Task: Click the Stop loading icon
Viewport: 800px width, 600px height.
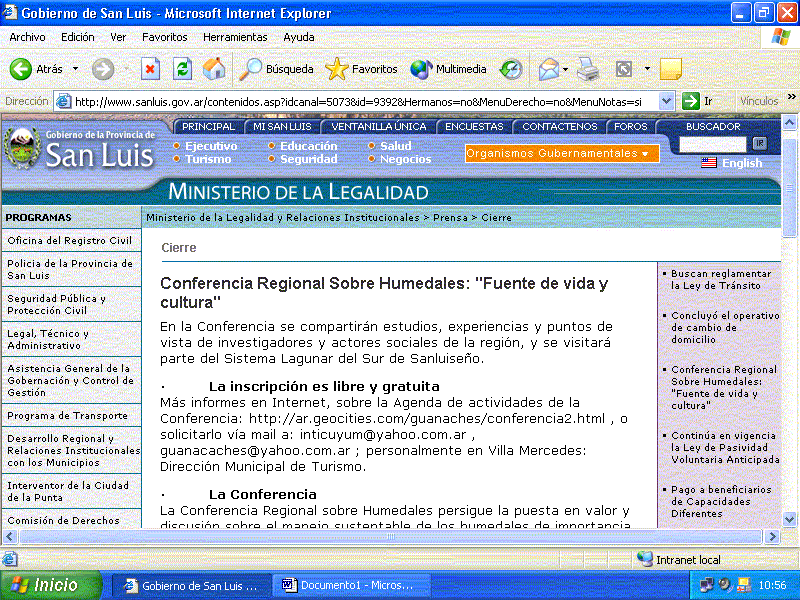Action: pos(151,69)
